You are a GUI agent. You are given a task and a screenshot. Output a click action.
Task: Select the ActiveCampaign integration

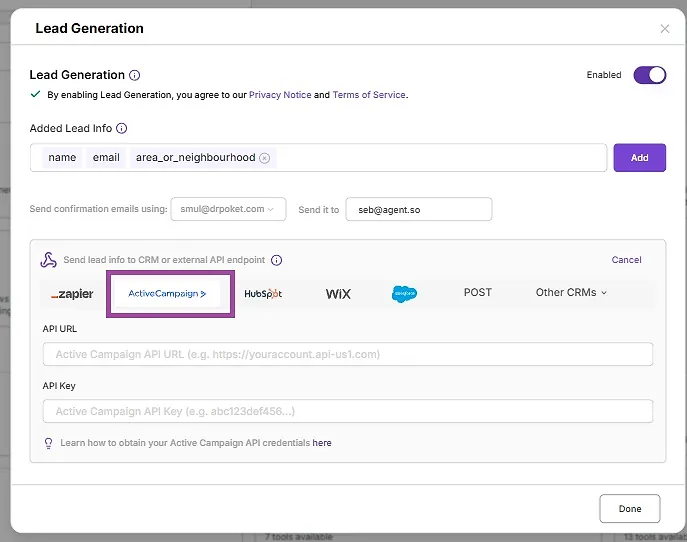tap(167, 294)
